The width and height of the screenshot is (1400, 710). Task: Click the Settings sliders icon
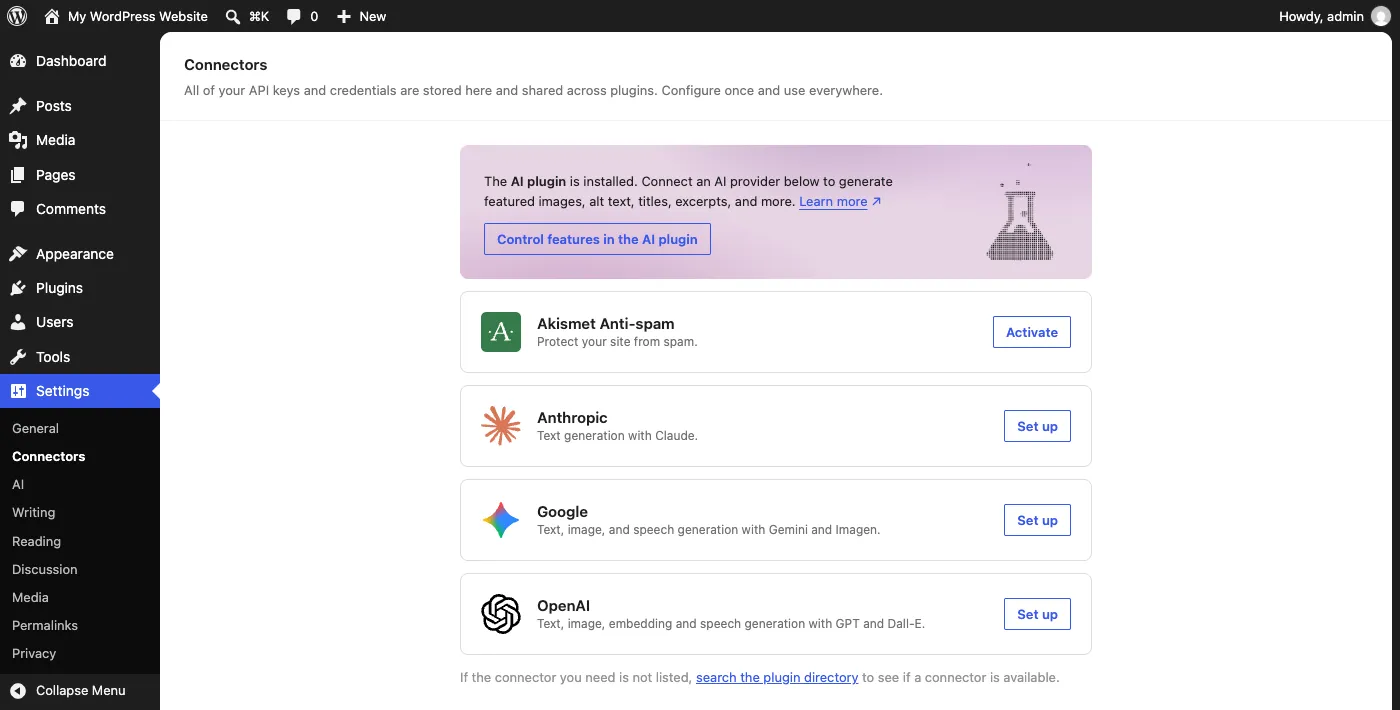18,391
